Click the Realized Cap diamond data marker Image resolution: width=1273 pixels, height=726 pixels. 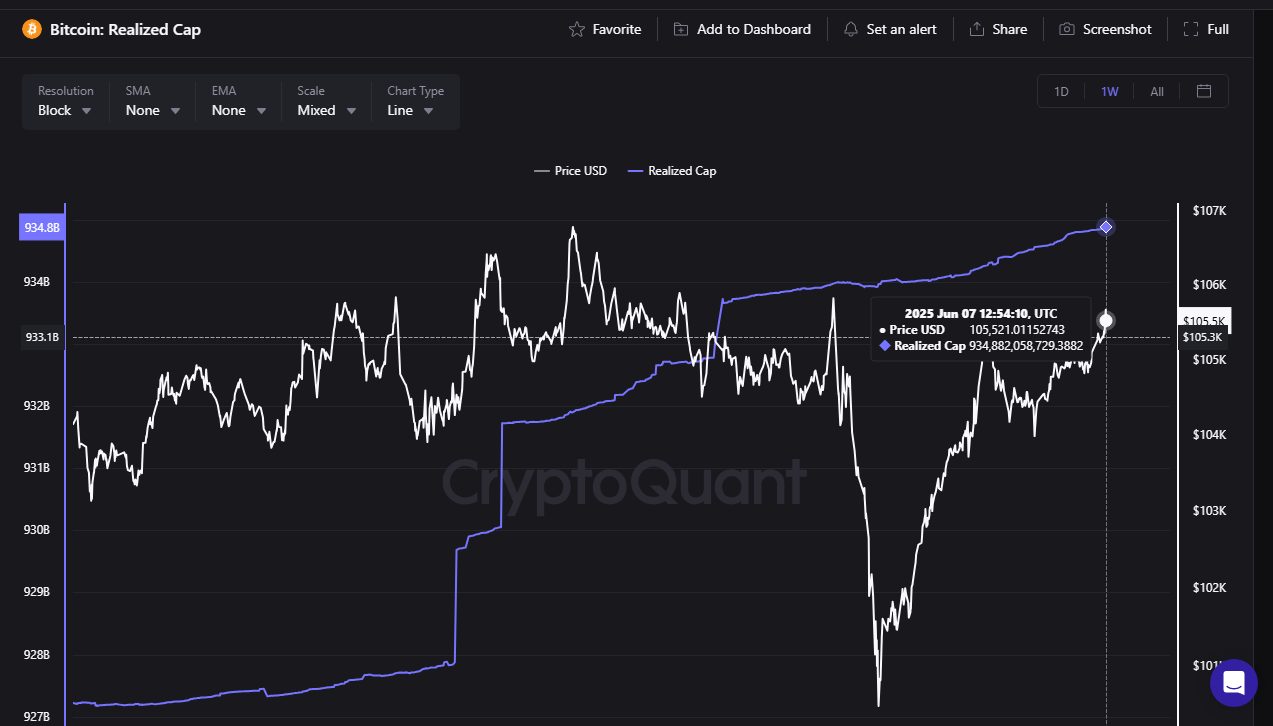pyautogui.click(x=1105, y=227)
